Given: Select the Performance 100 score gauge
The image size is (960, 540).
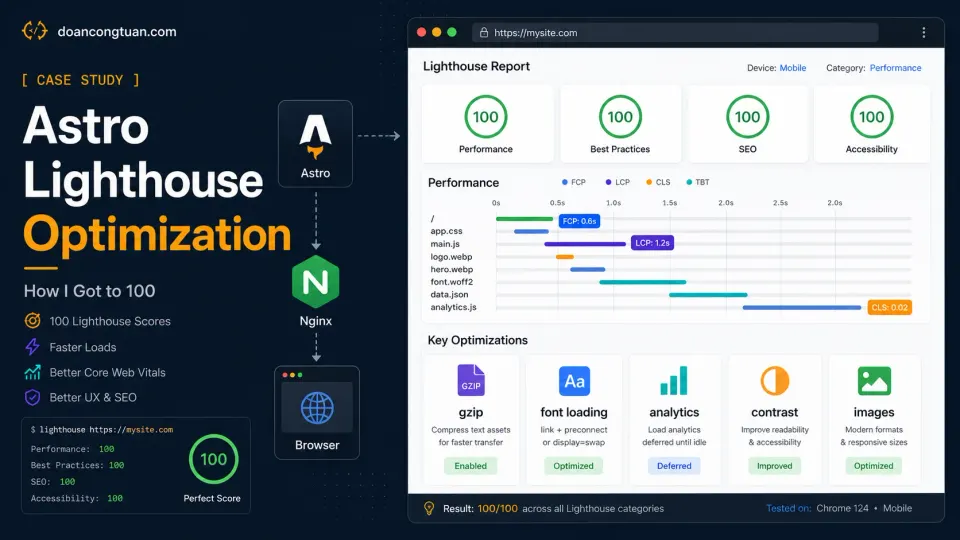Looking at the screenshot, I should point(486,117).
